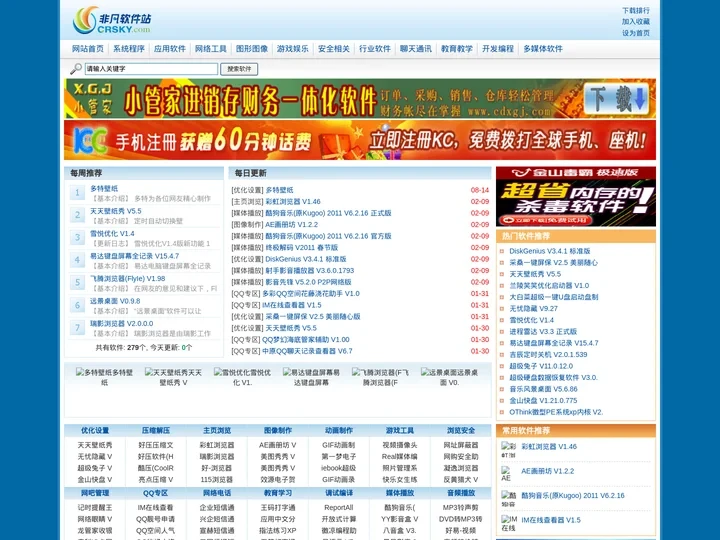Open 开发编程 category in navigation
The height and width of the screenshot is (540, 720).
tap(498, 49)
